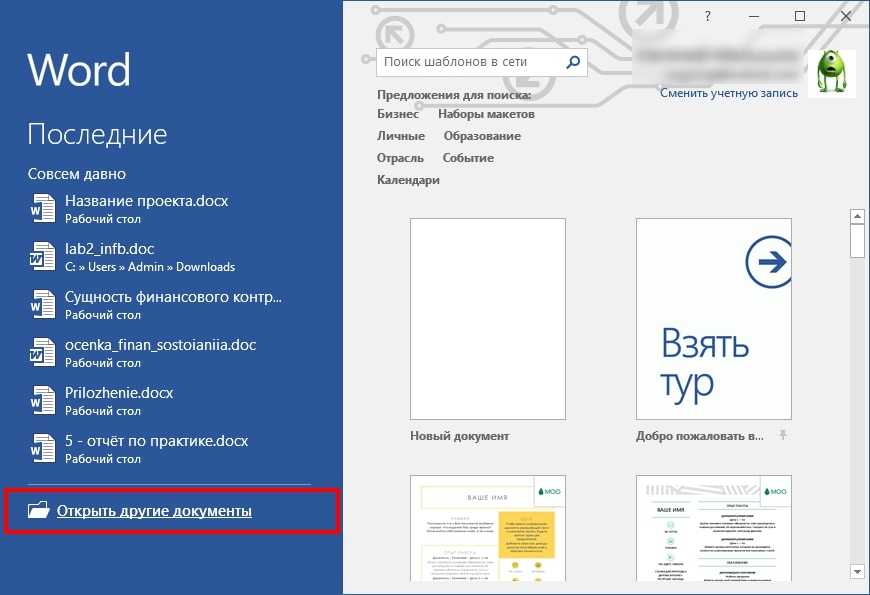Pin the Добро пожаловать template with pin icon
Screen dimensions: 870x595
(783, 435)
